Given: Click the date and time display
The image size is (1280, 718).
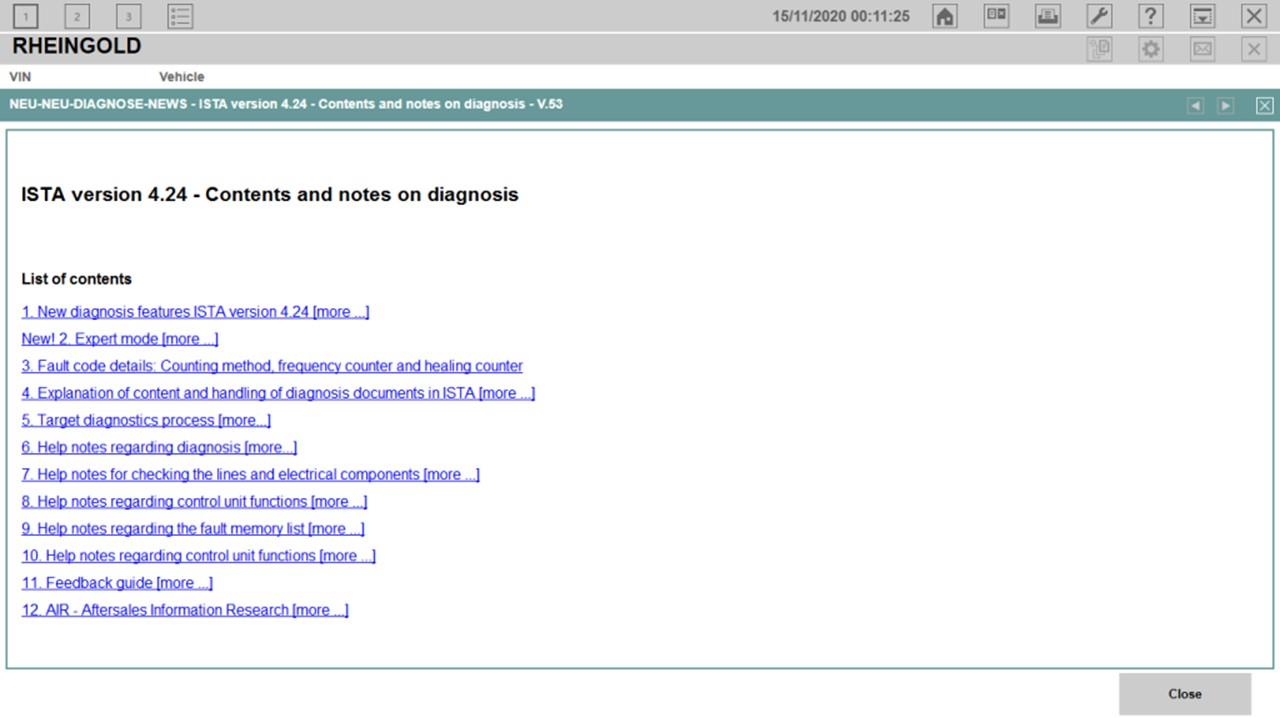Looking at the screenshot, I should pyautogui.click(x=841, y=16).
